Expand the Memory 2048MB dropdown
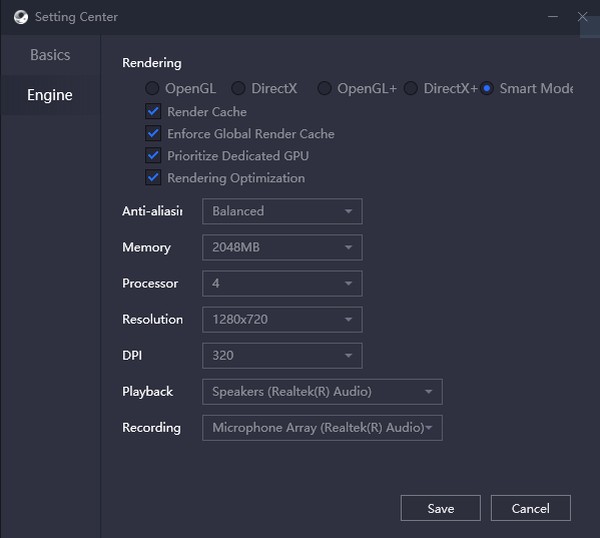The image size is (600, 538). [x=282, y=247]
